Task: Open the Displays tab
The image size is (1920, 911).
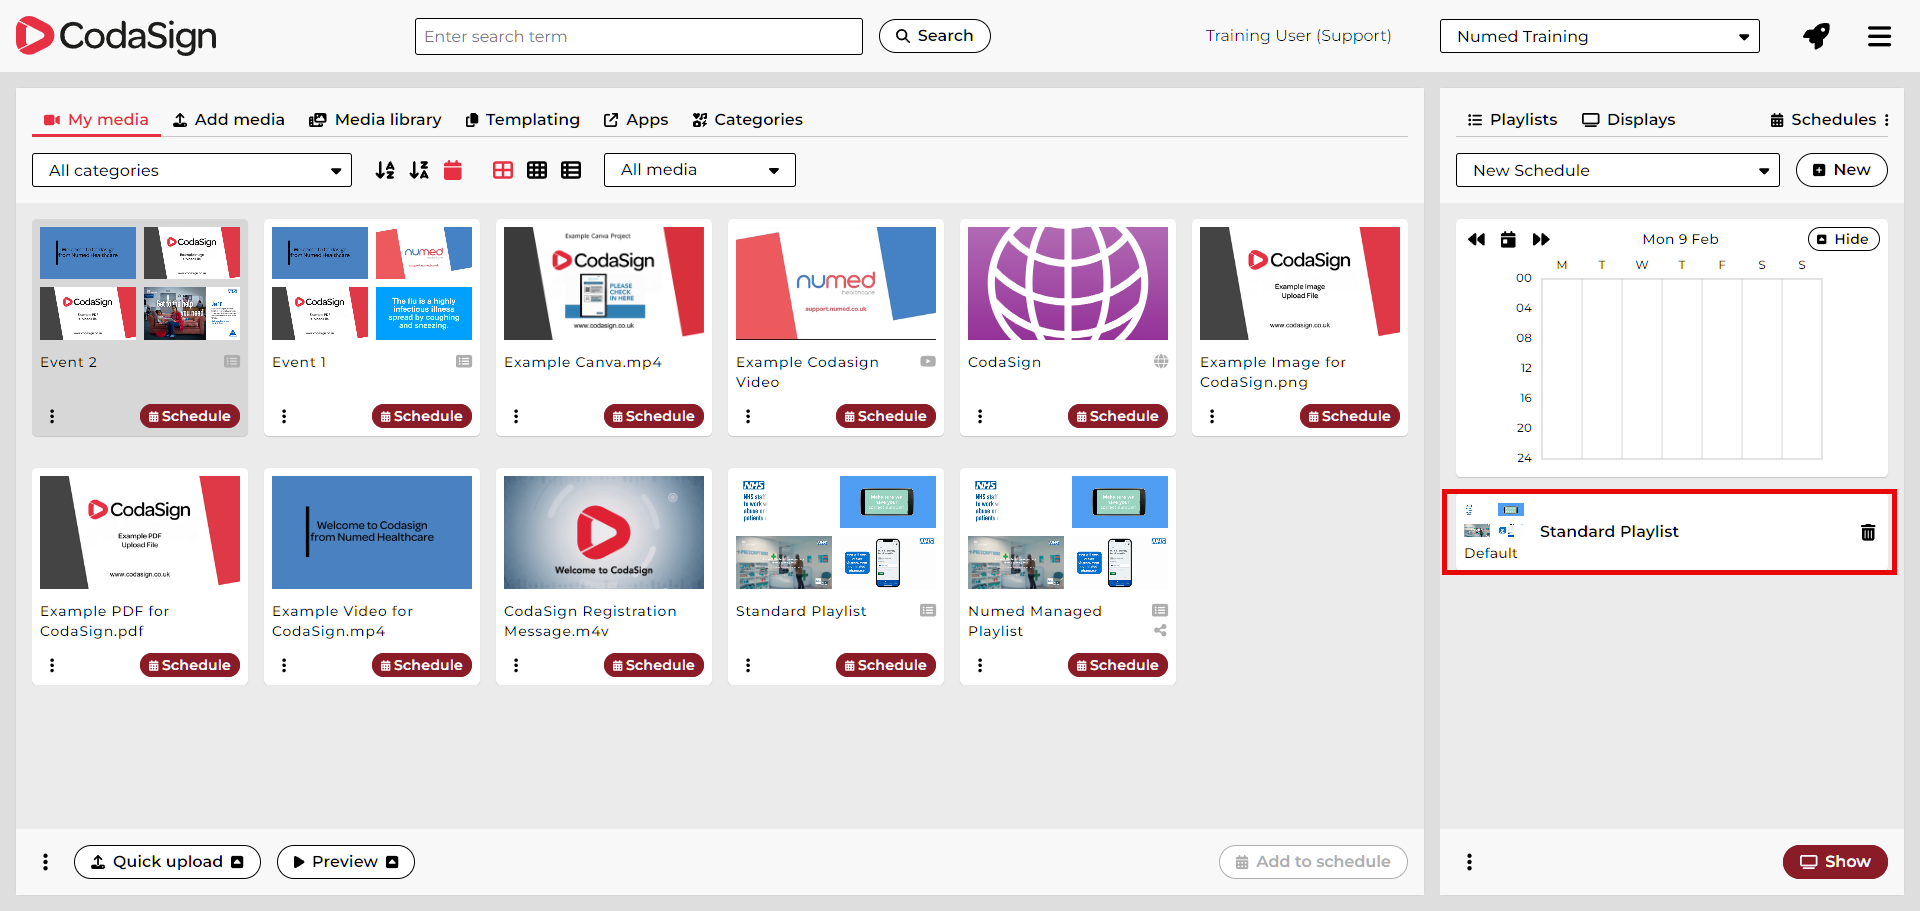Action: 1628,120
